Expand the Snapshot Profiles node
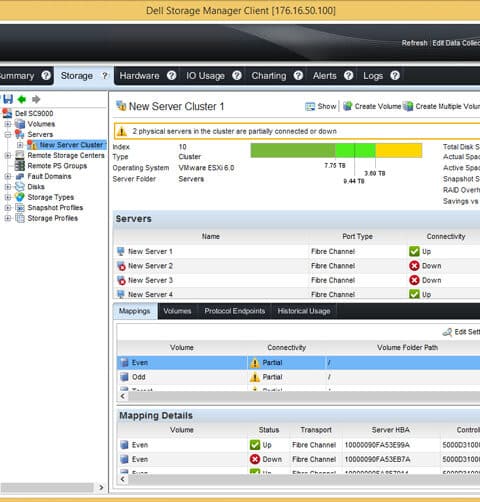Viewport: 480px width, 502px height. point(8,208)
